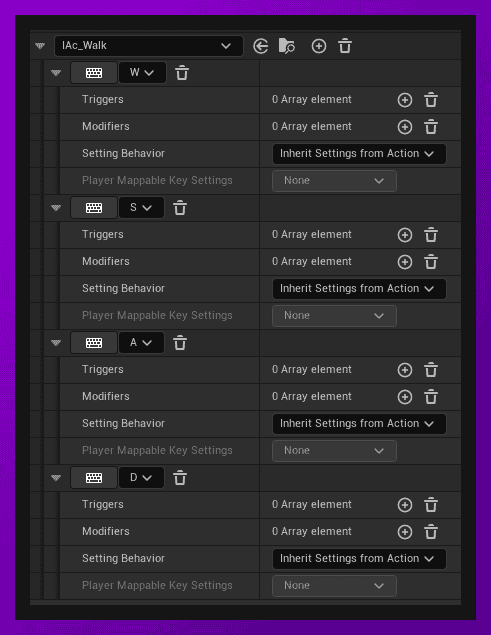Viewport: 491px width, 635px height.
Task: Listen for key press on the A mapping
Action: pyautogui.click(x=94, y=343)
